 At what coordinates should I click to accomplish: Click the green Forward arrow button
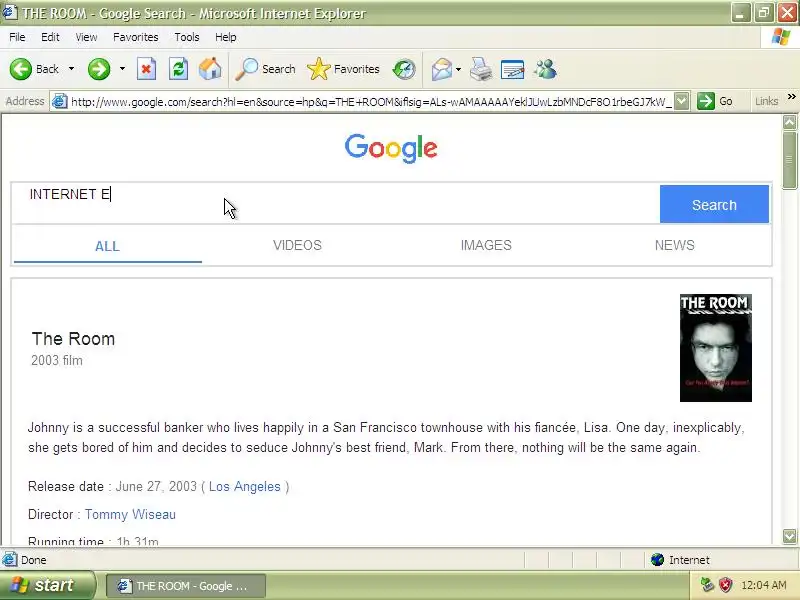coord(99,69)
